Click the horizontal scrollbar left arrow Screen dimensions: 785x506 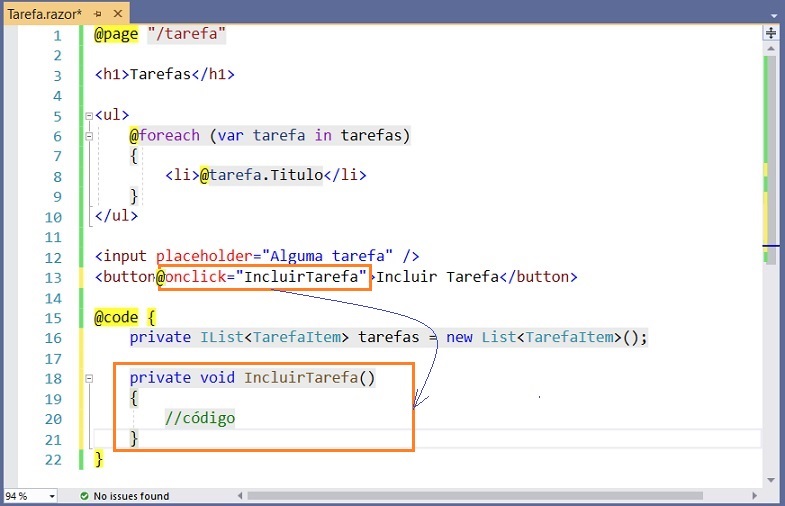click(240, 495)
